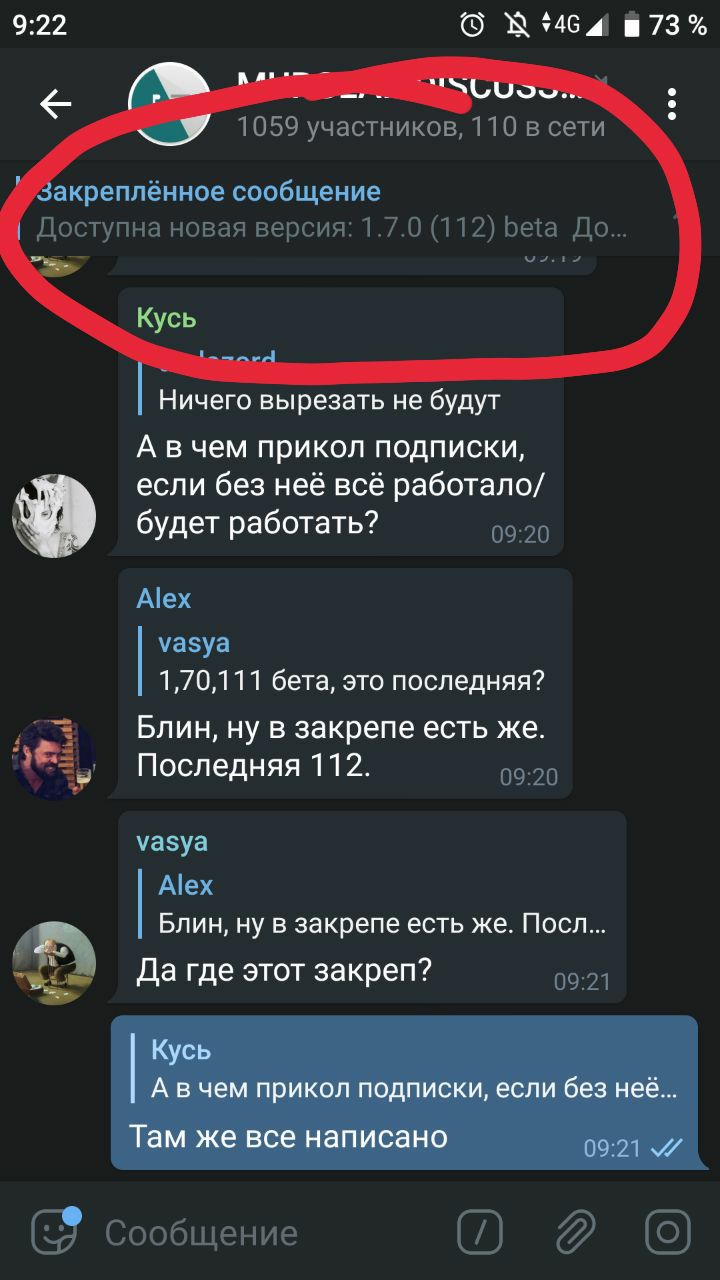
Task: Focus the Сообщение input field
Action: click(x=270, y=1233)
